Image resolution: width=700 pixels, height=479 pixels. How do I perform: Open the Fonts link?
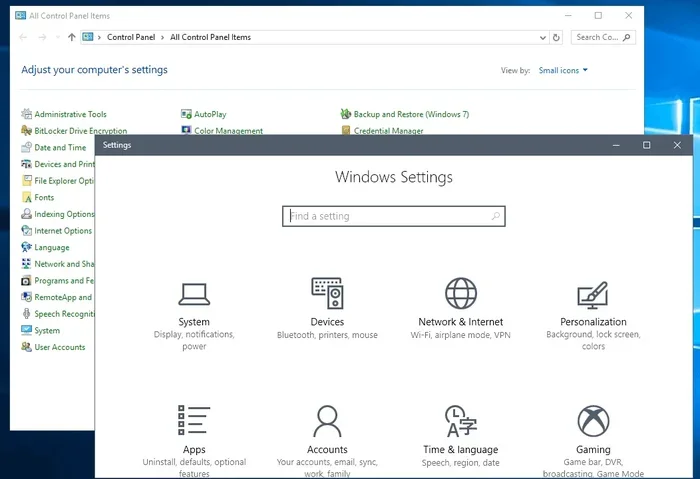click(44, 197)
